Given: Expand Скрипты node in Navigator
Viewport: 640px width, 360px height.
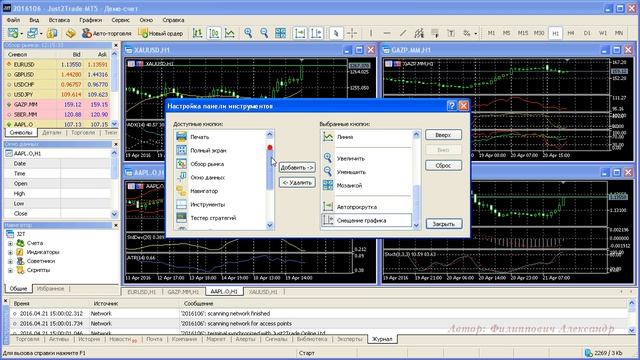Looking at the screenshot, I should pos(10,270).
